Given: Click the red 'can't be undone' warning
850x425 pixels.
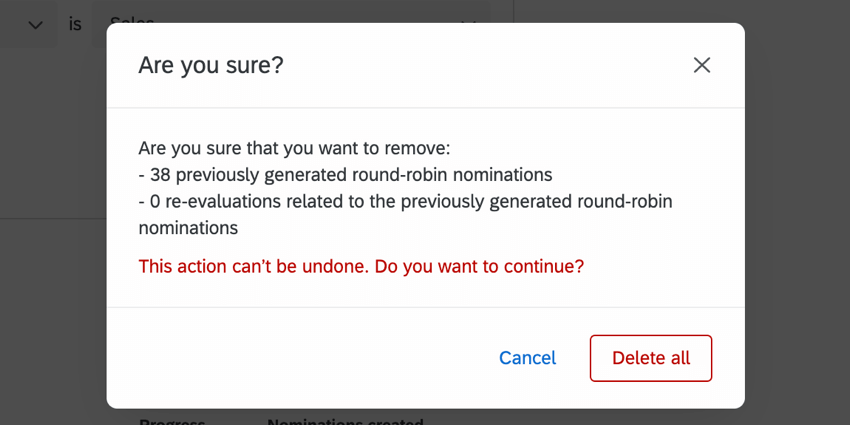Looking at the screenshot, I should coord(361,266).
